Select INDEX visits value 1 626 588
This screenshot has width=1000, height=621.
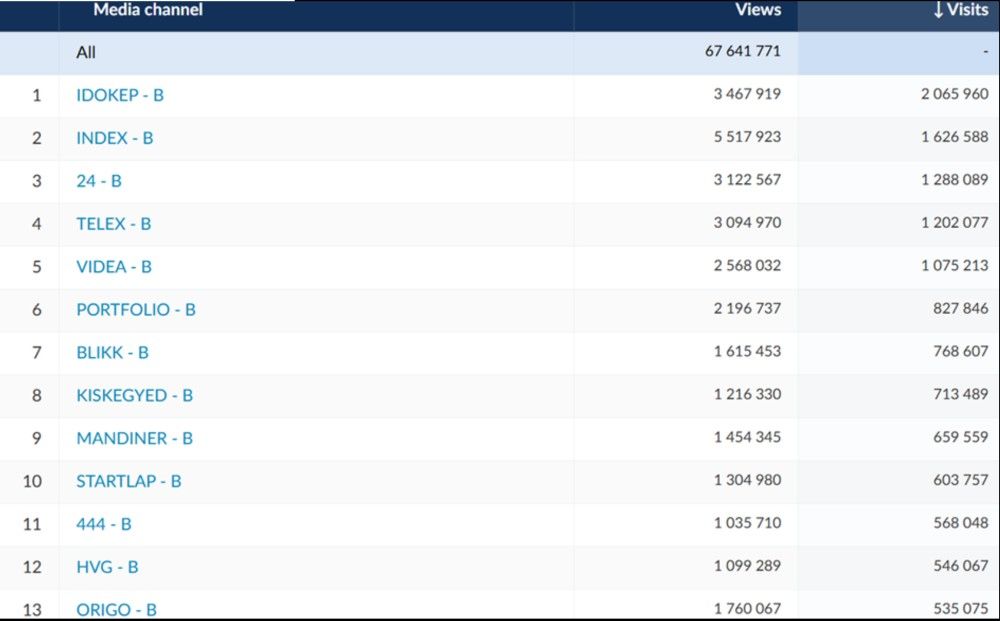point(954,136)
